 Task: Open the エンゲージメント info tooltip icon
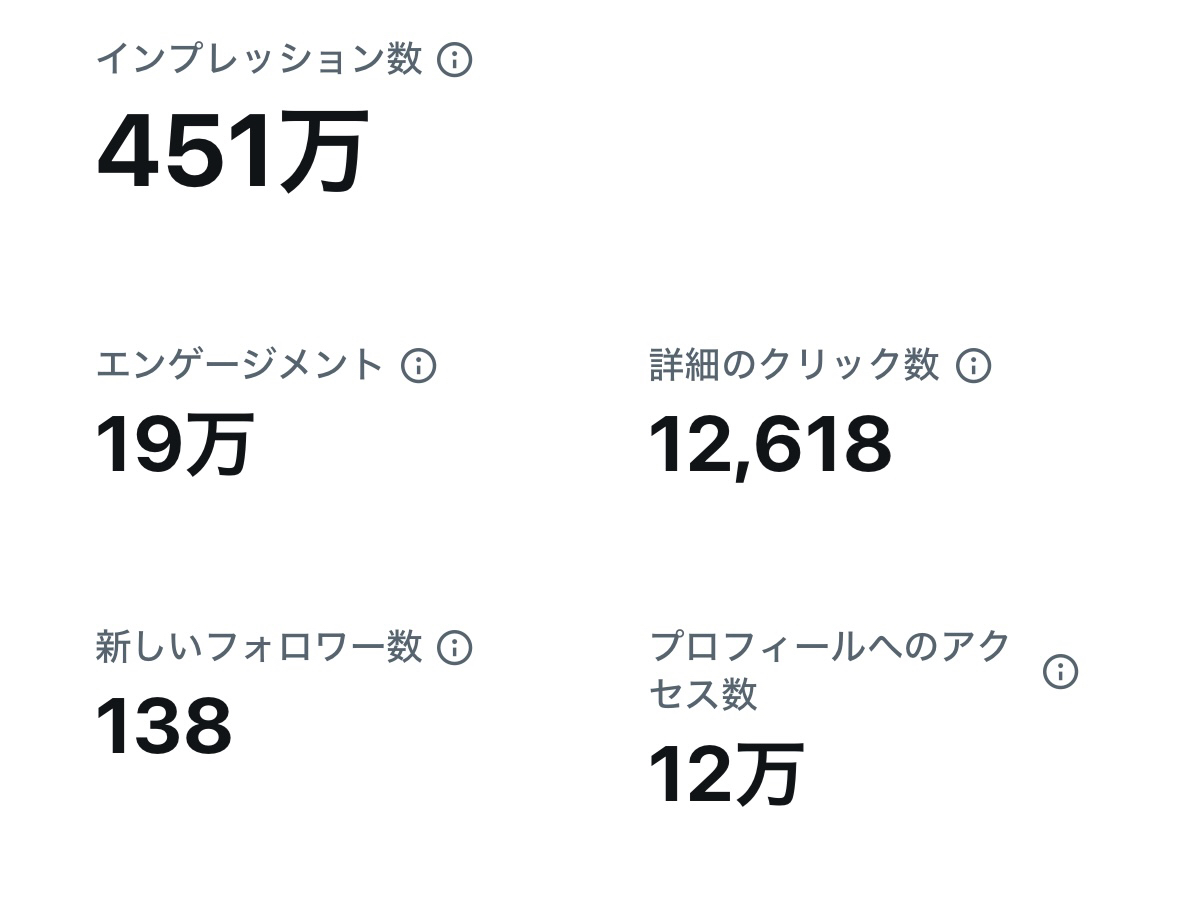pos(418,366)
